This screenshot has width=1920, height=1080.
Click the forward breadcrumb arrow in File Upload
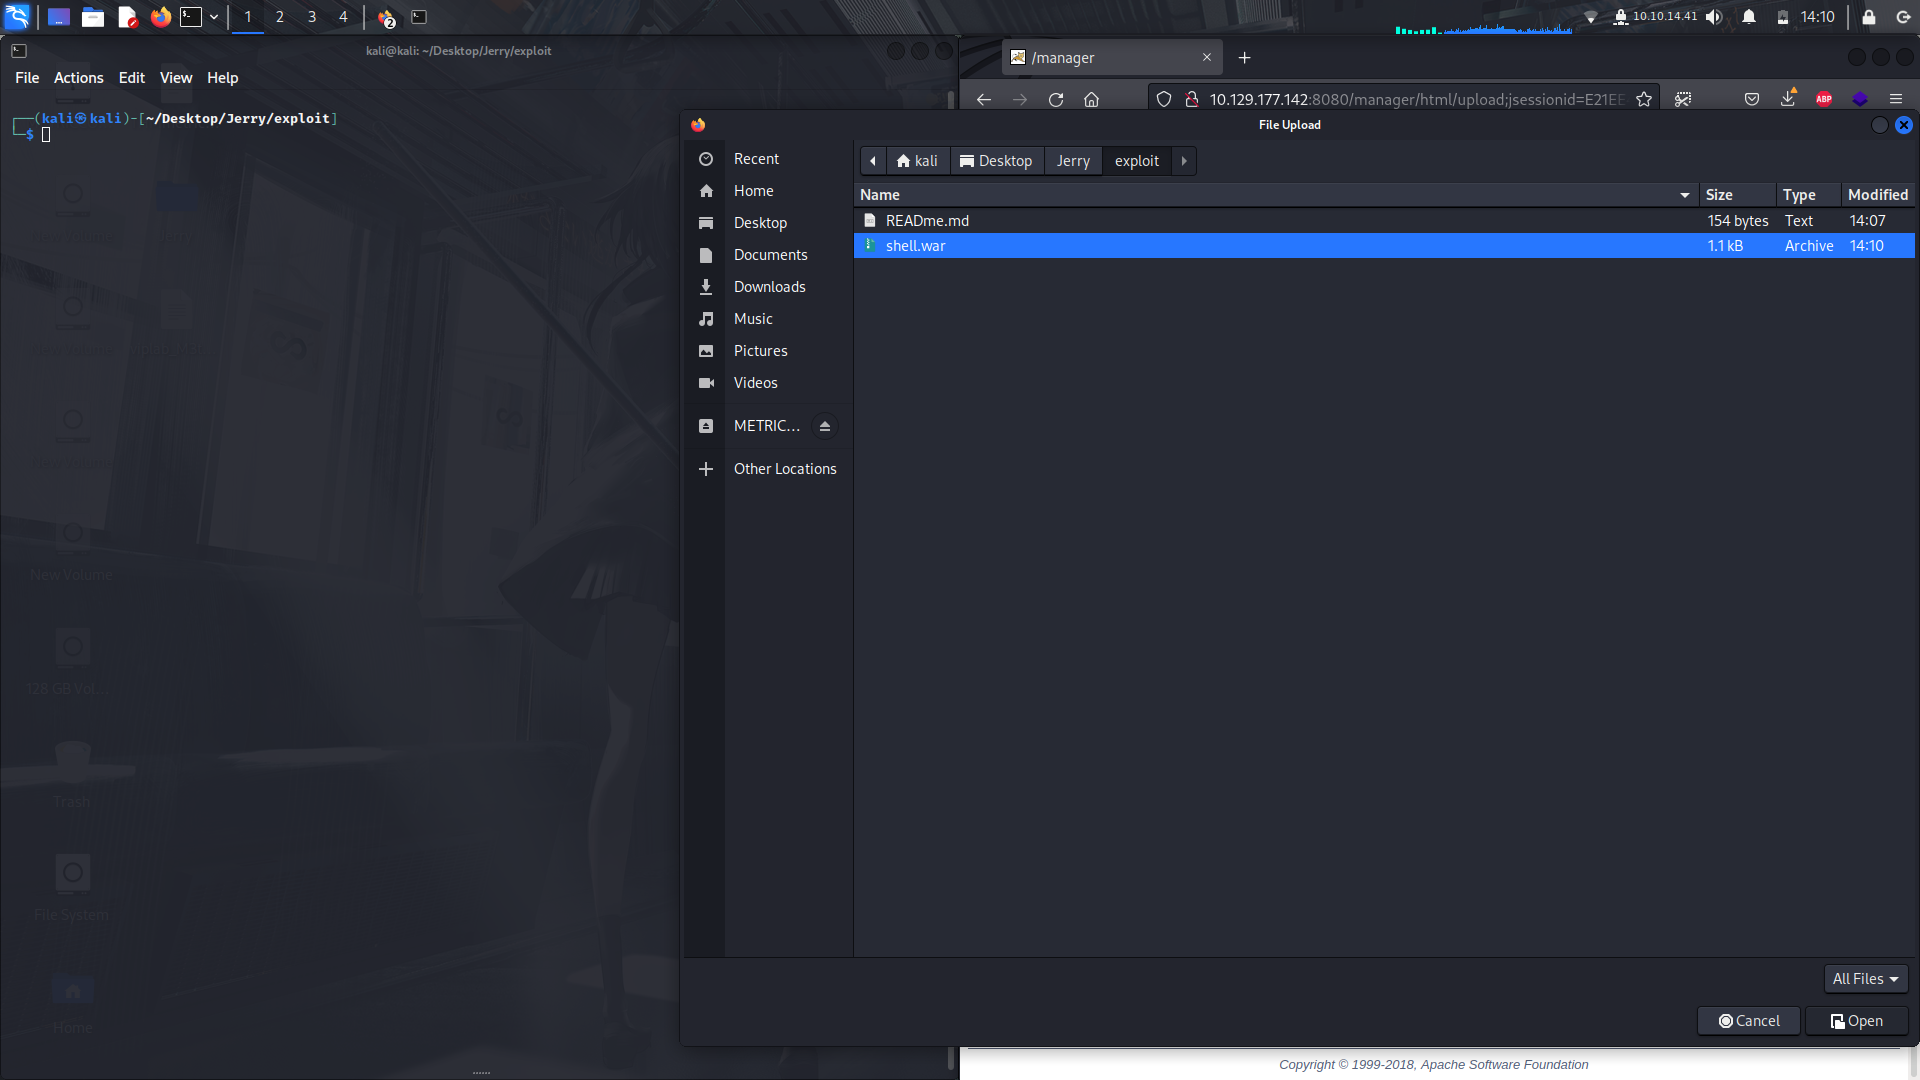[x=1183, y=161]
